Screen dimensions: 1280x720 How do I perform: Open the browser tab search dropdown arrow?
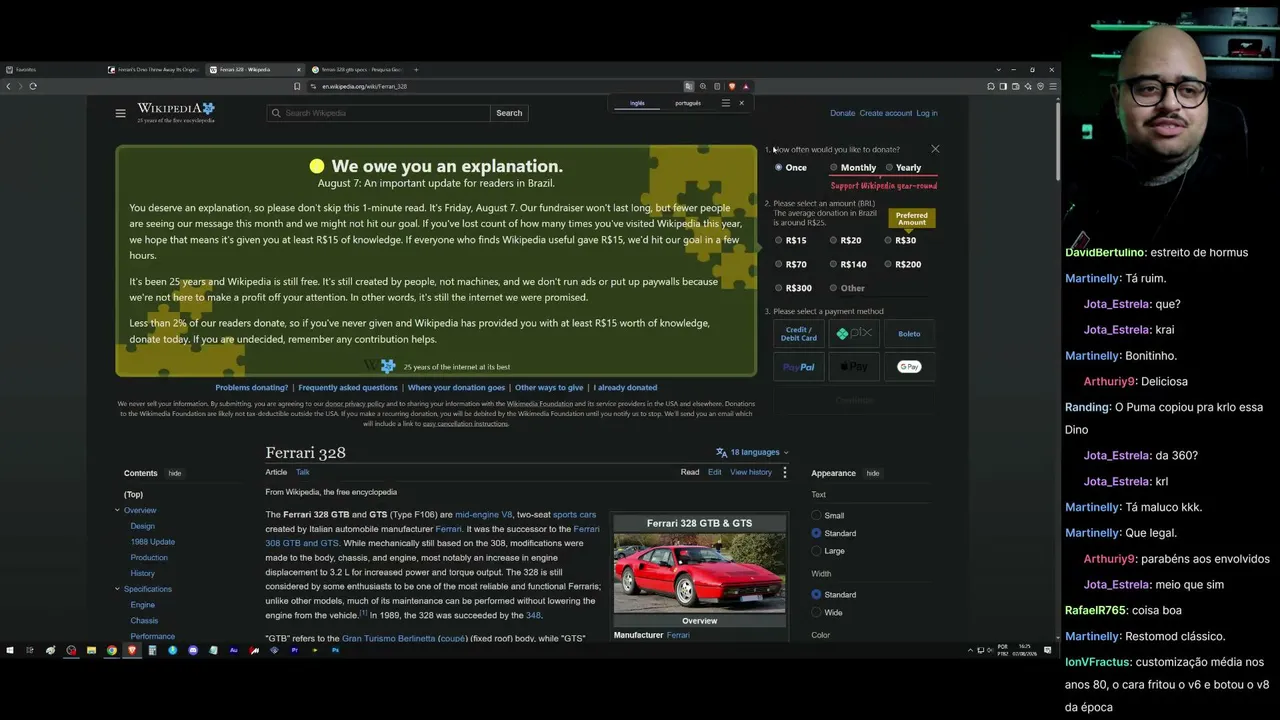998,70
